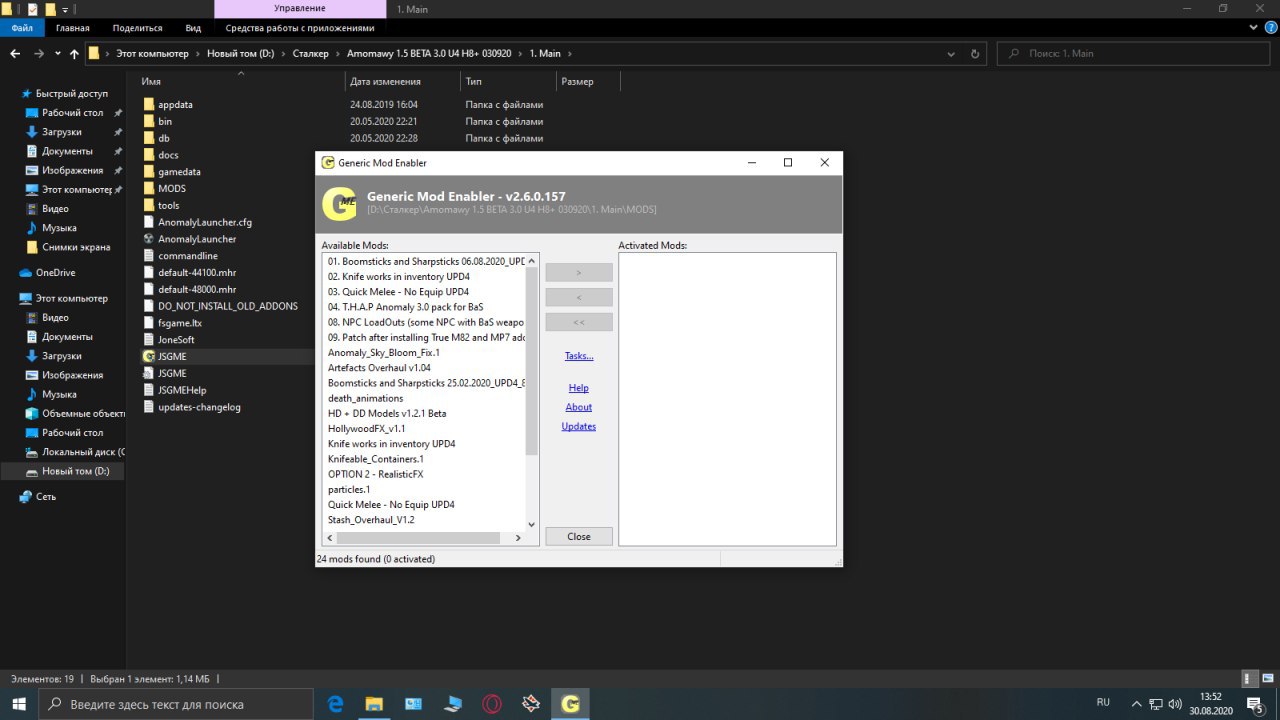The width and height of the screenshot is (1280, 720).
Task: Click right arrow of Available Mods horizontal scrollbar
Action: coord(518,538)
